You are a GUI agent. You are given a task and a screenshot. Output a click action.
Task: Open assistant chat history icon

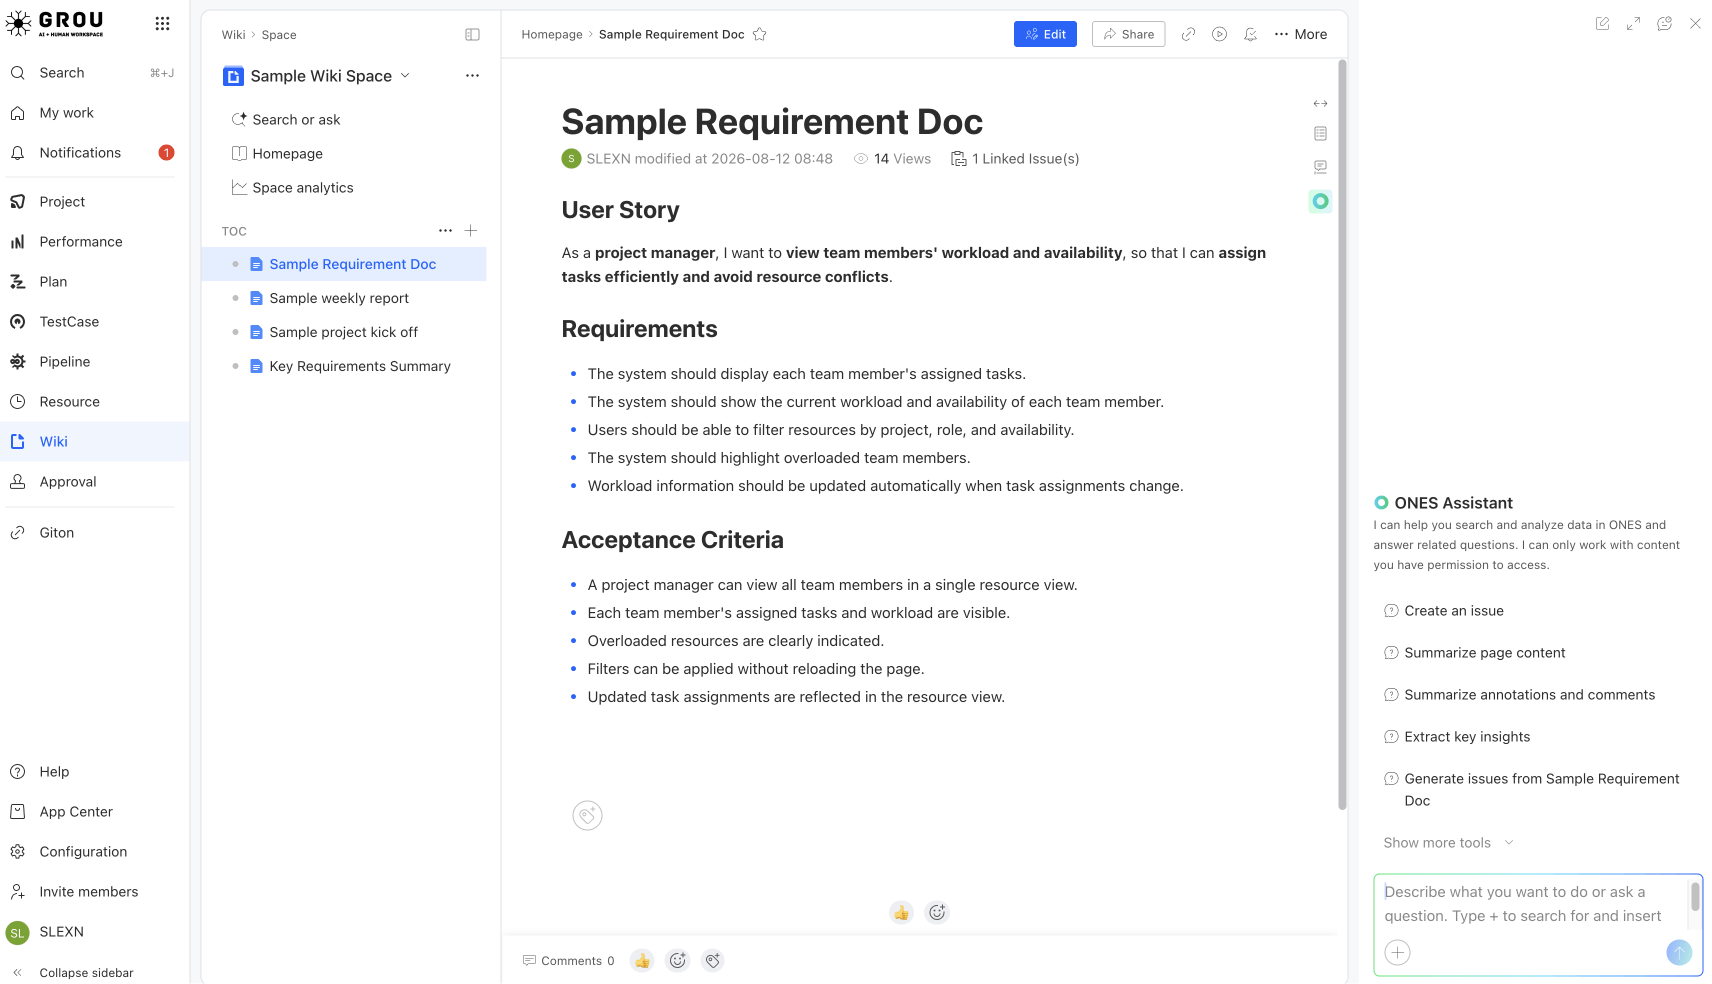click(x=1664, y=23)
